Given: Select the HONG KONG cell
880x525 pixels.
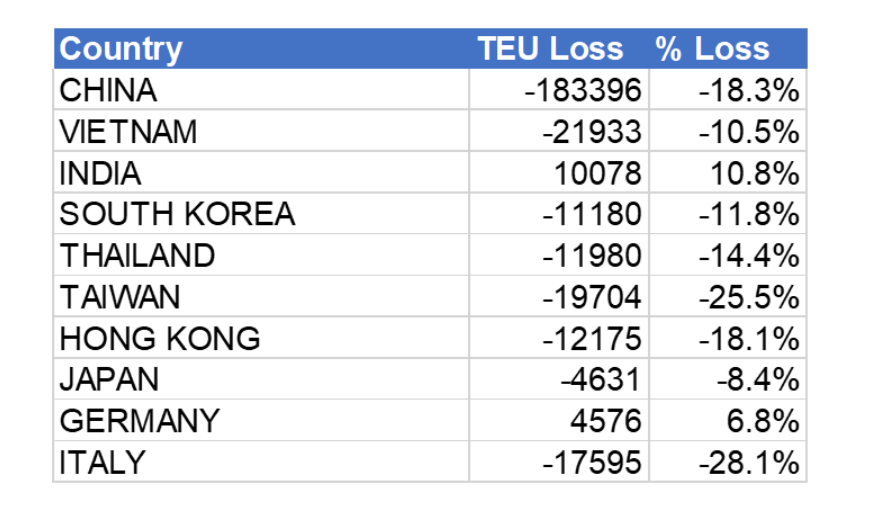Looking at the screenshot, I should pyautogui.click(x=160, y=339).
